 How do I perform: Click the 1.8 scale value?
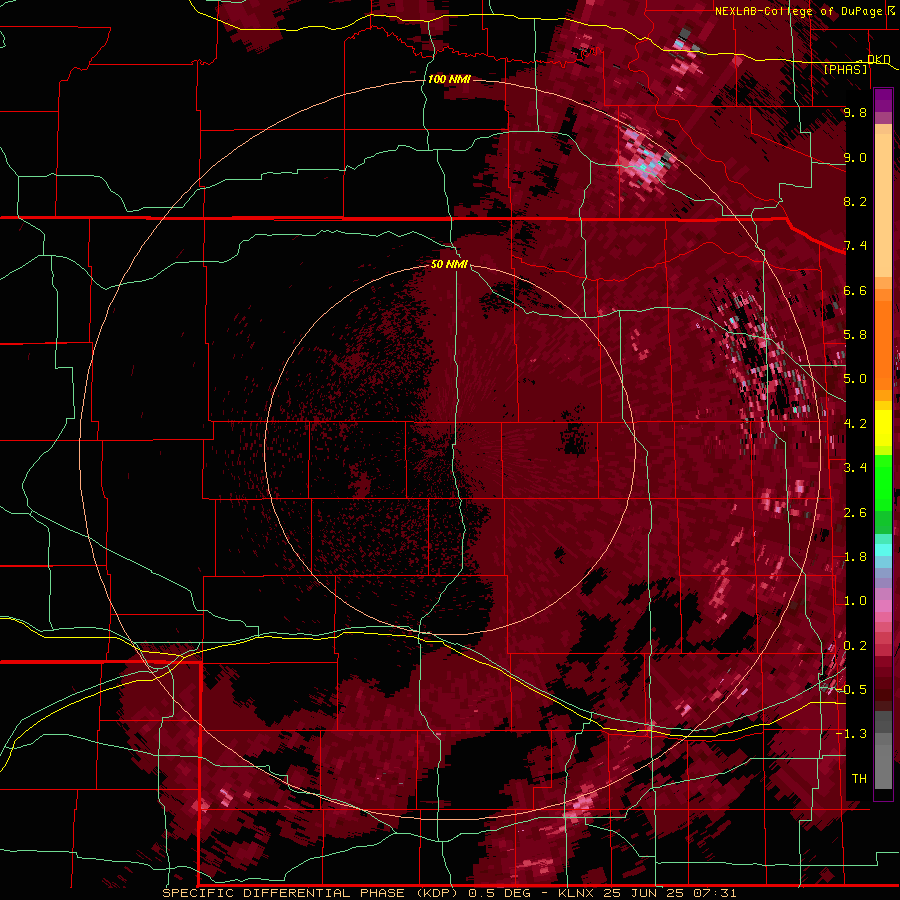point(855,557)
